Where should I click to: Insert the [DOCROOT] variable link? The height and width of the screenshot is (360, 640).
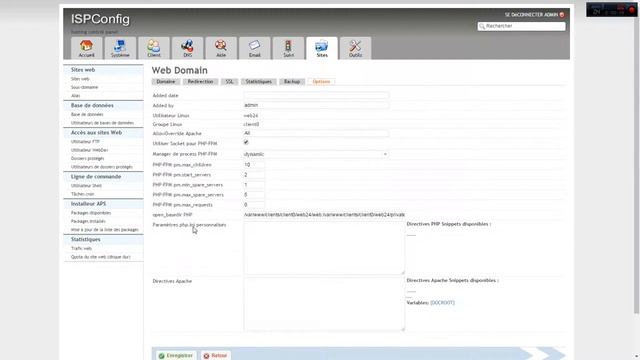[x=442, y=303]
